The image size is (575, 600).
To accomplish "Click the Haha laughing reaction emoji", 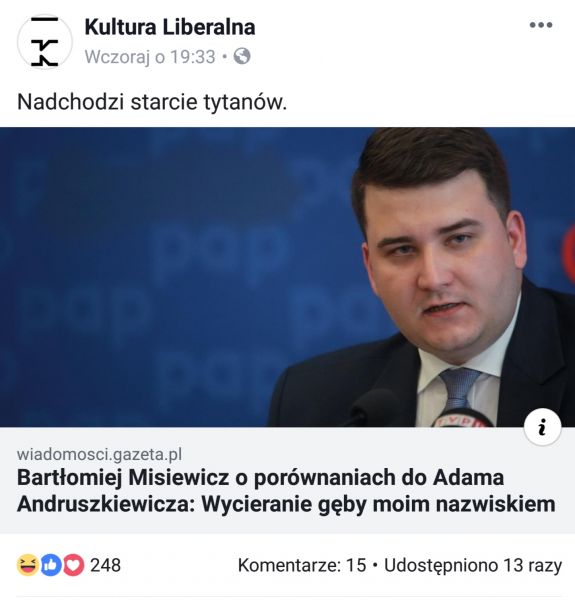I will (28, 565).
